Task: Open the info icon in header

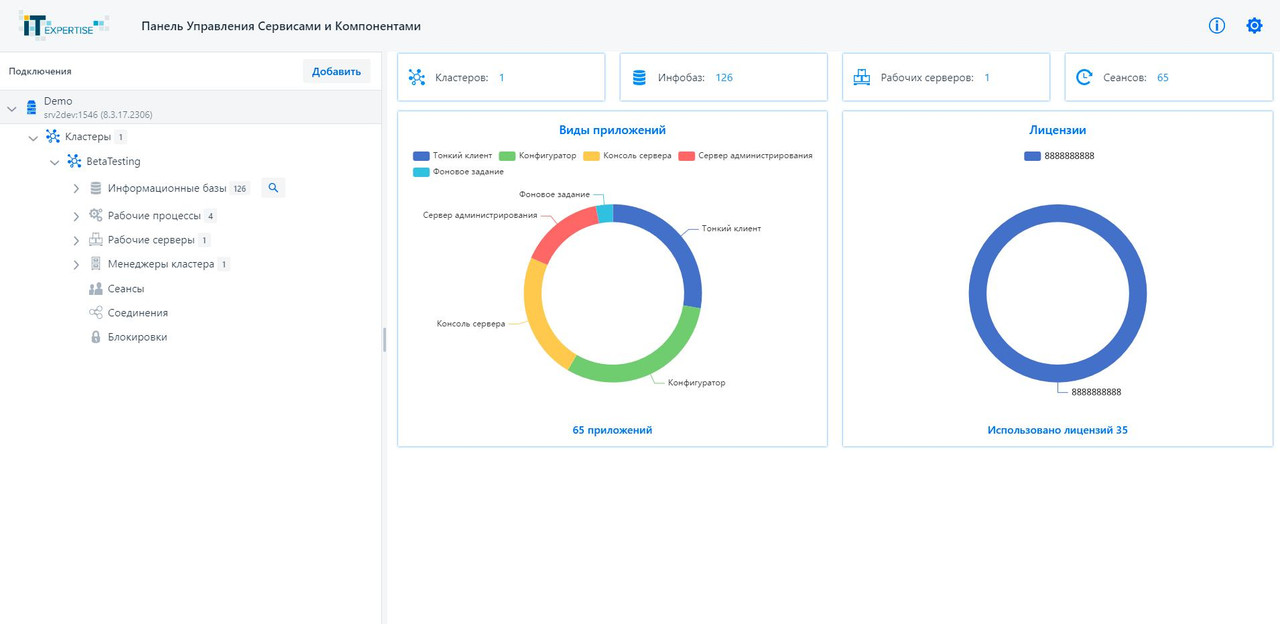Action: 1217,26
